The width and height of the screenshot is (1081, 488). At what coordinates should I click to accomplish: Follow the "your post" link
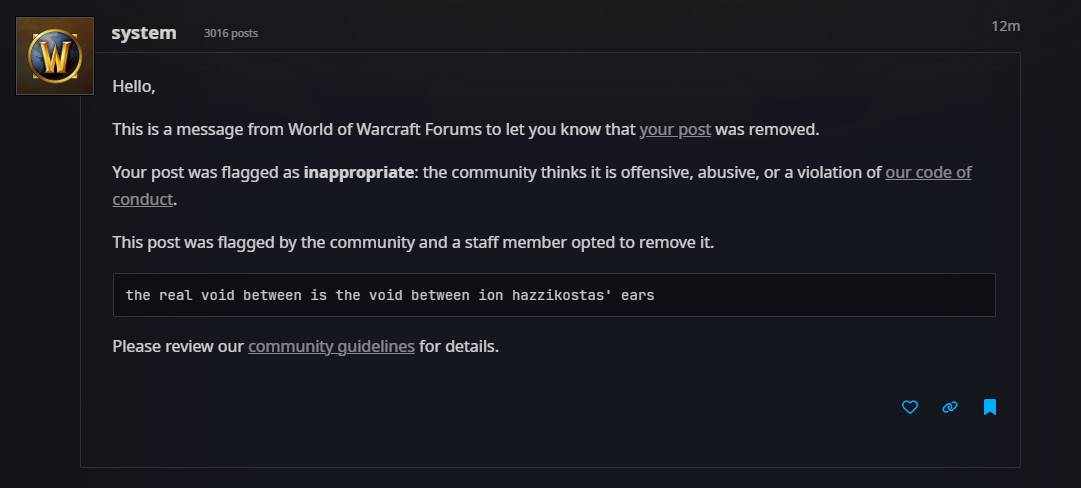(x=675, y=130)
